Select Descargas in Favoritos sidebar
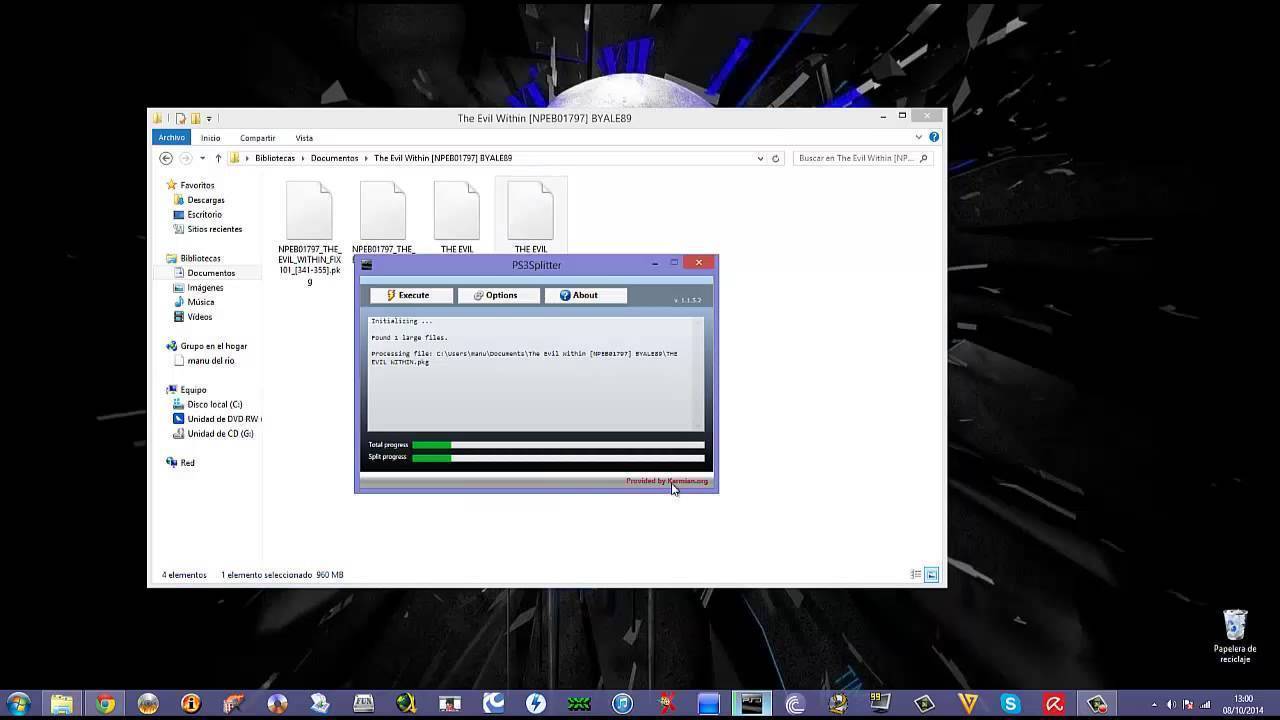 coord(206,200)
